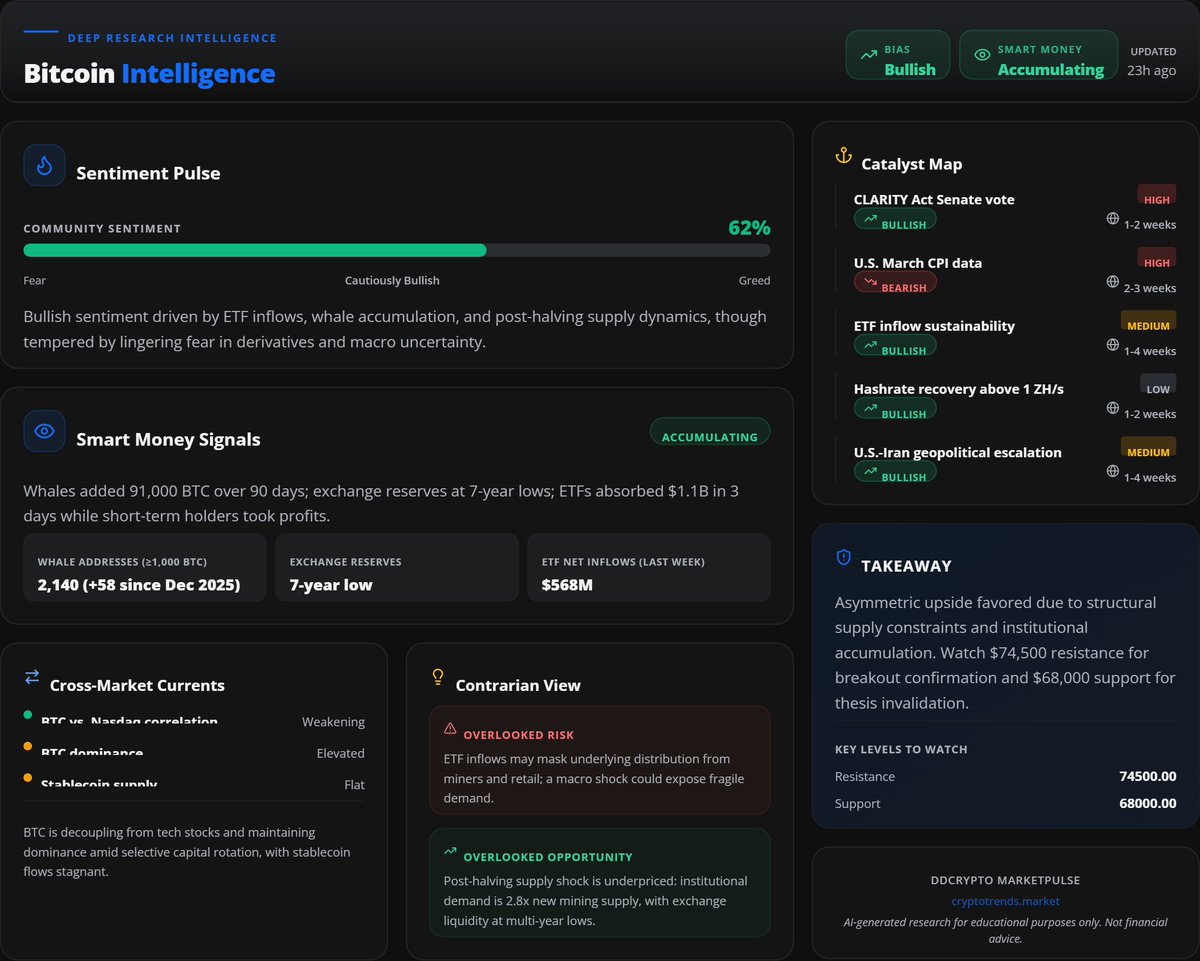Click the BULLISH tag under CLARITY Act Senate vote
Screen dimensions: 1200x961
(x=895, y=220)
